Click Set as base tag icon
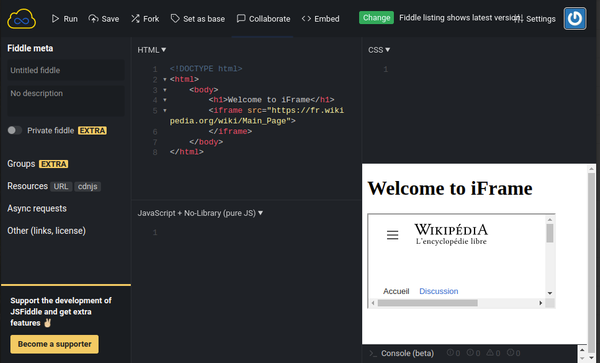Screen dimensions: 600x363 pos(175,18)
